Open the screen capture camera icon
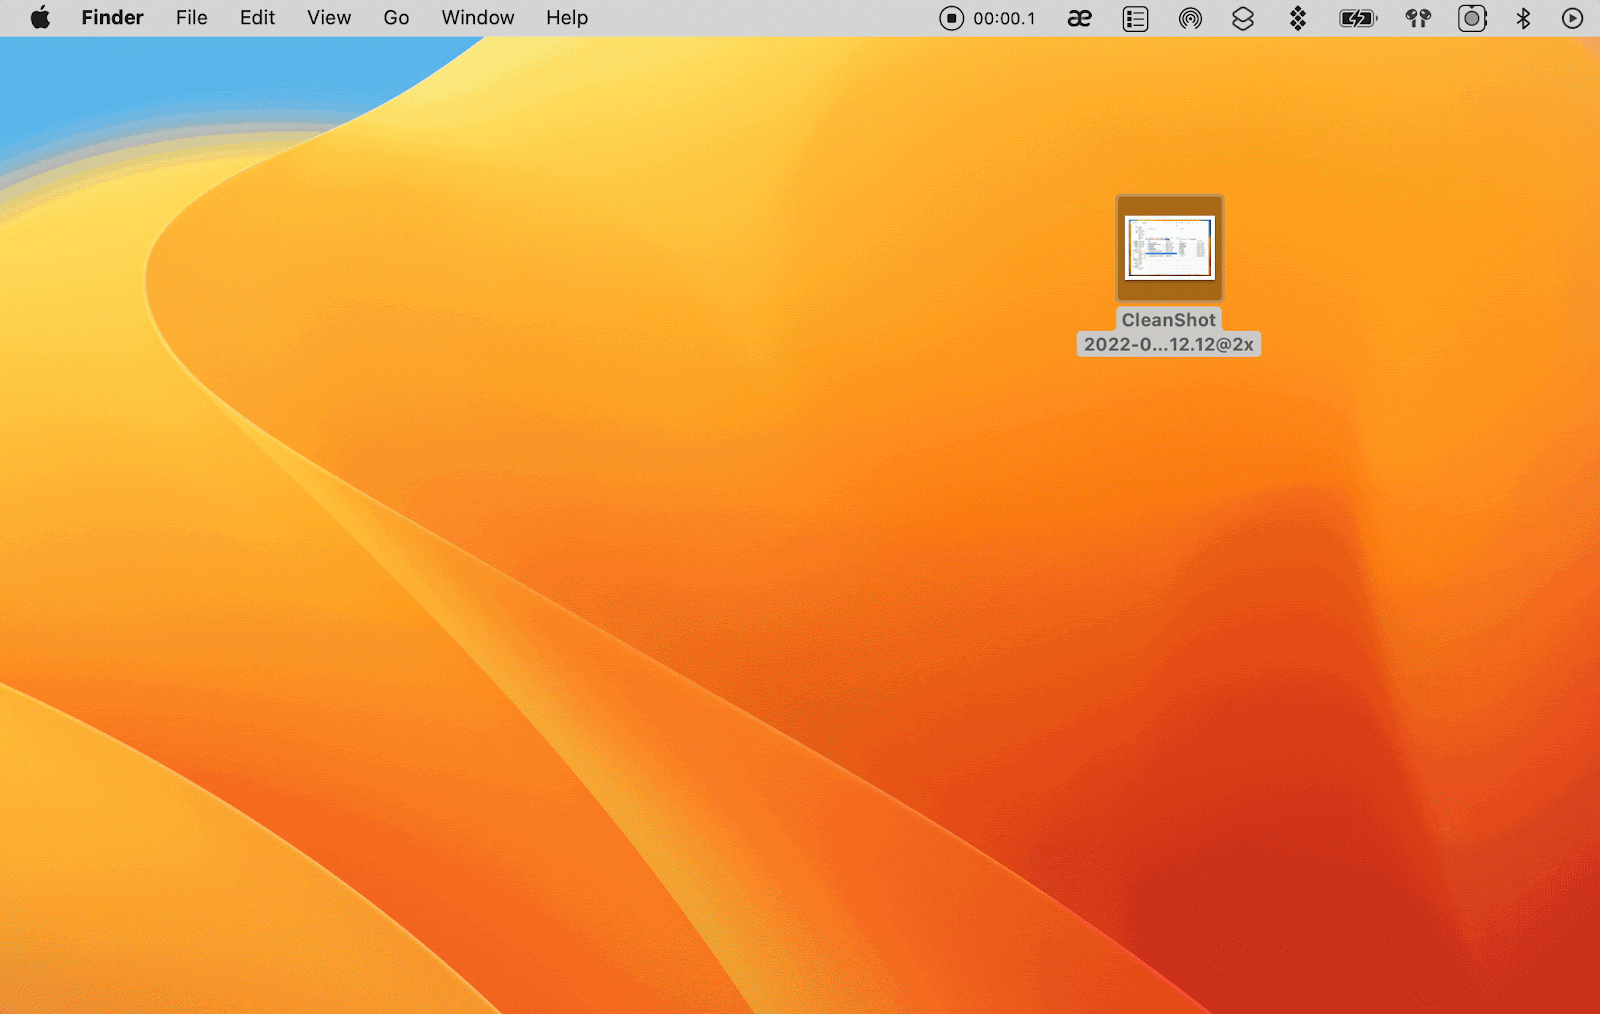 [1472, 18]
